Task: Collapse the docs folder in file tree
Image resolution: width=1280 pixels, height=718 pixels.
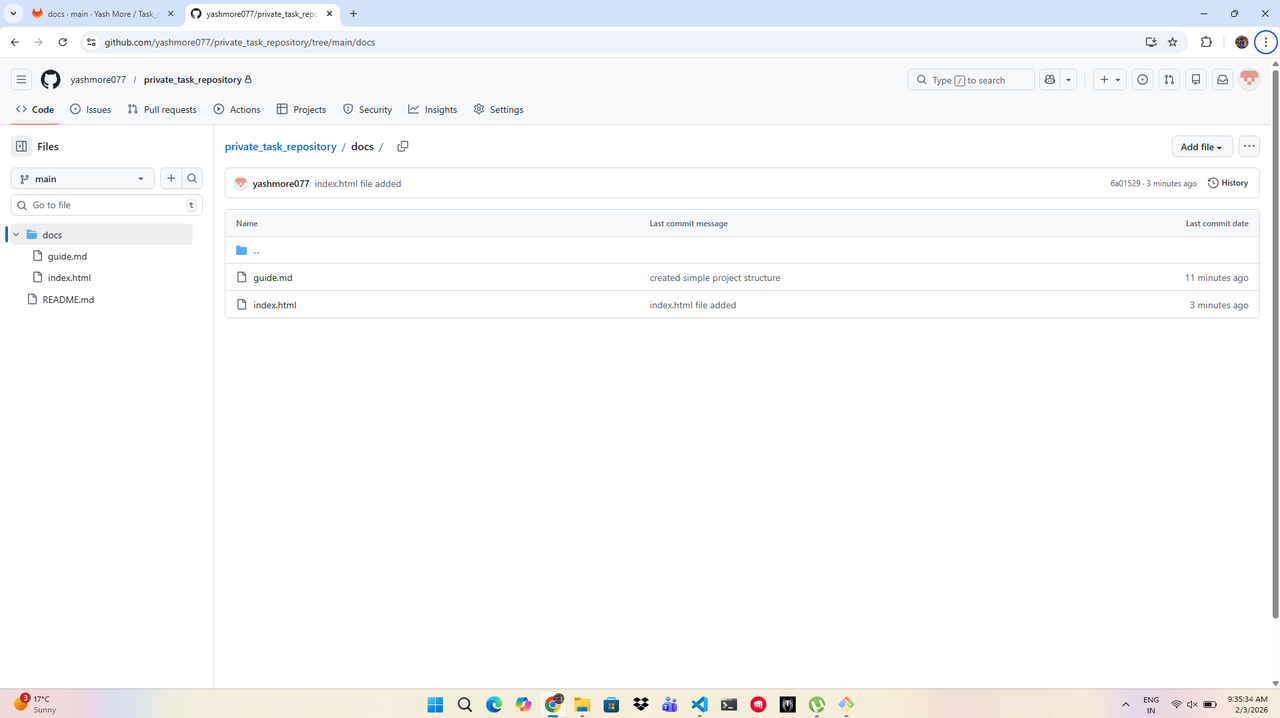Action: pyautogui.click(x=16, y=235)
